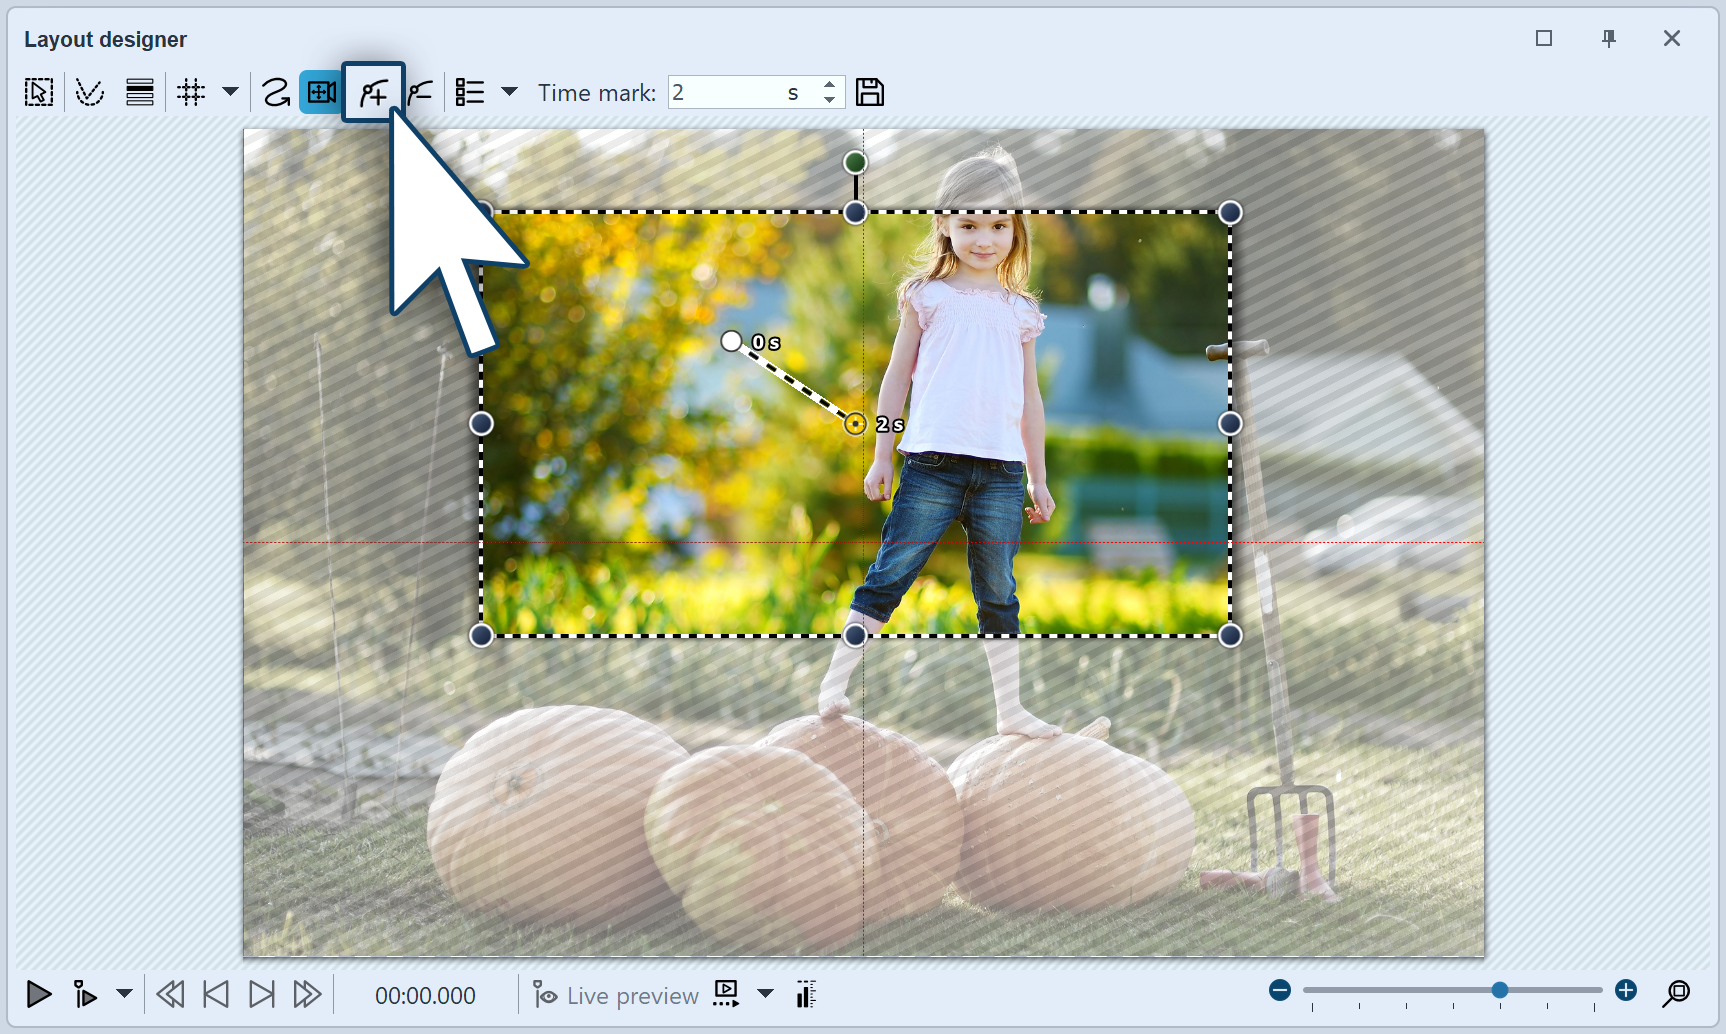Click inside the Time mark input field

(x=740, y=92)
